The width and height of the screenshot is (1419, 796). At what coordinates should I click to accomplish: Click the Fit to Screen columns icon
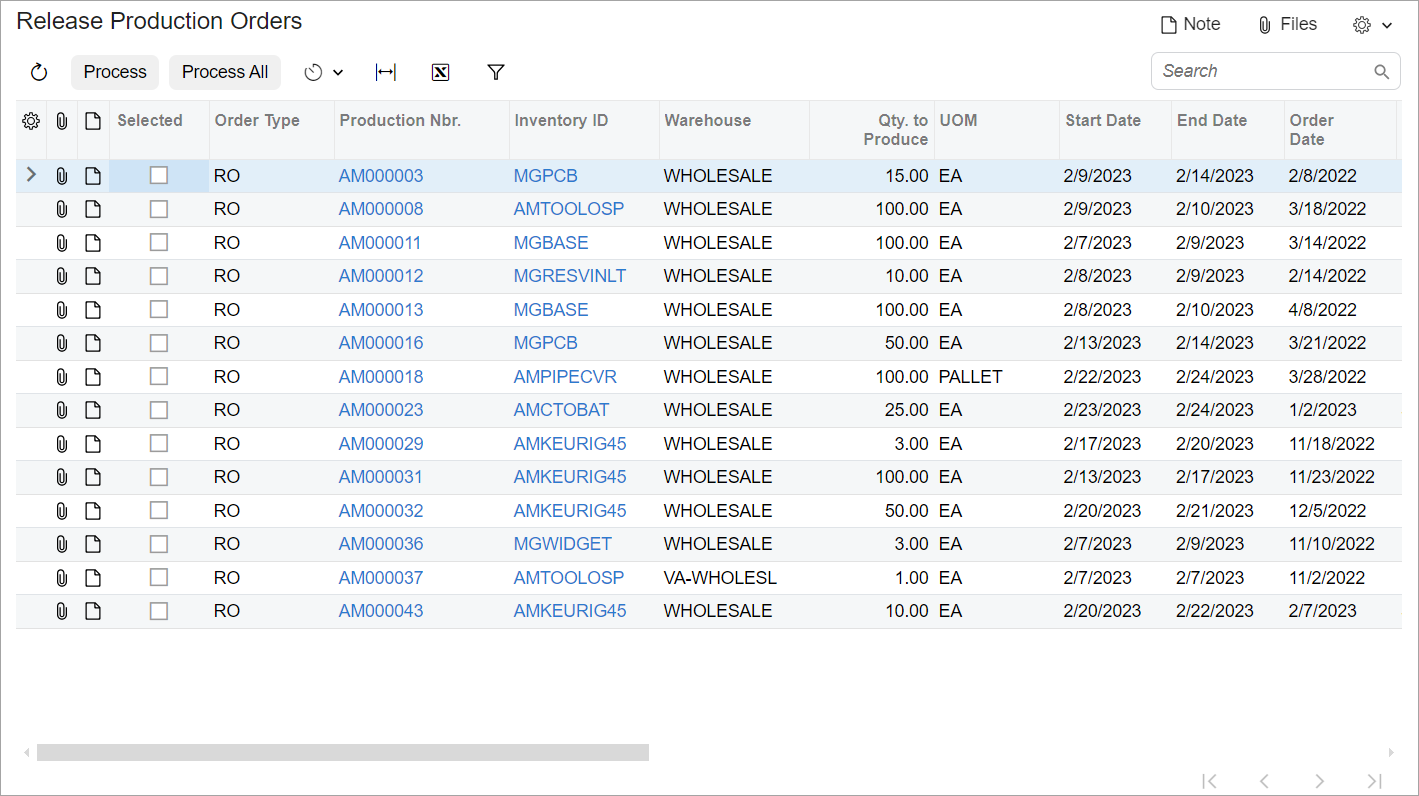385,72
